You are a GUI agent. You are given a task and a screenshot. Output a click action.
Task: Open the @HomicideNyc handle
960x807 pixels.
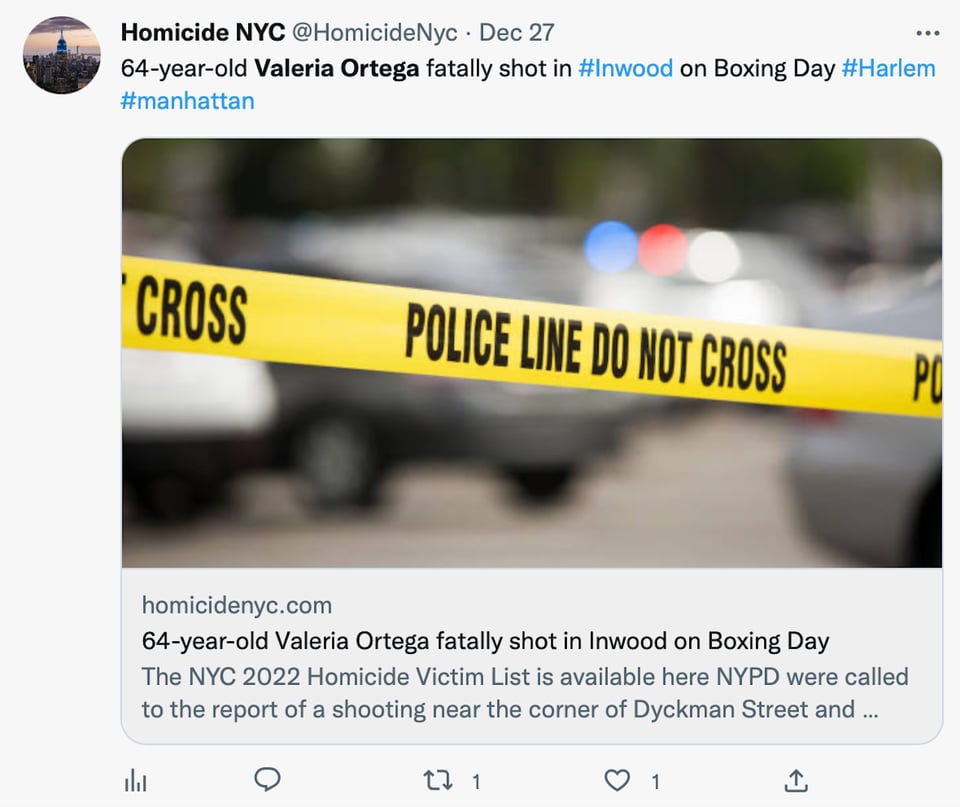(374, 32)
